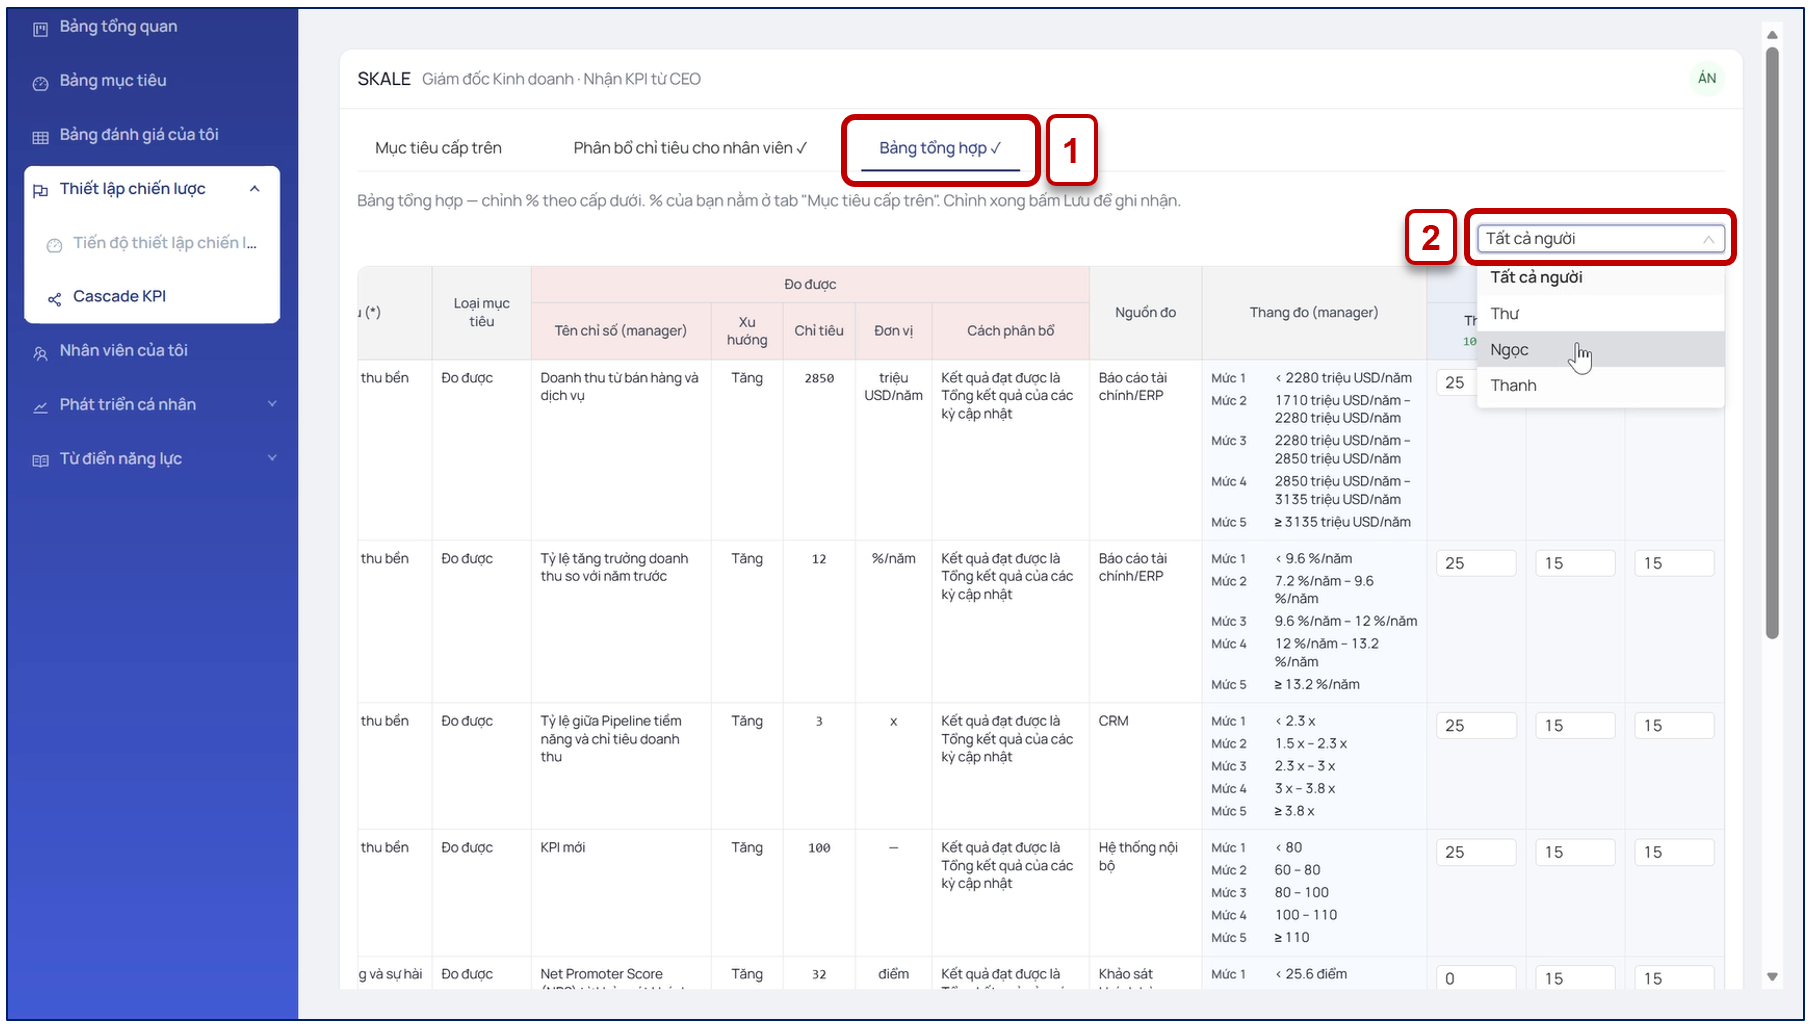Click the 'Xu hướng' column header
Image resolution: width=1812 pixels, height=1024 pixels.
point(747,331)
